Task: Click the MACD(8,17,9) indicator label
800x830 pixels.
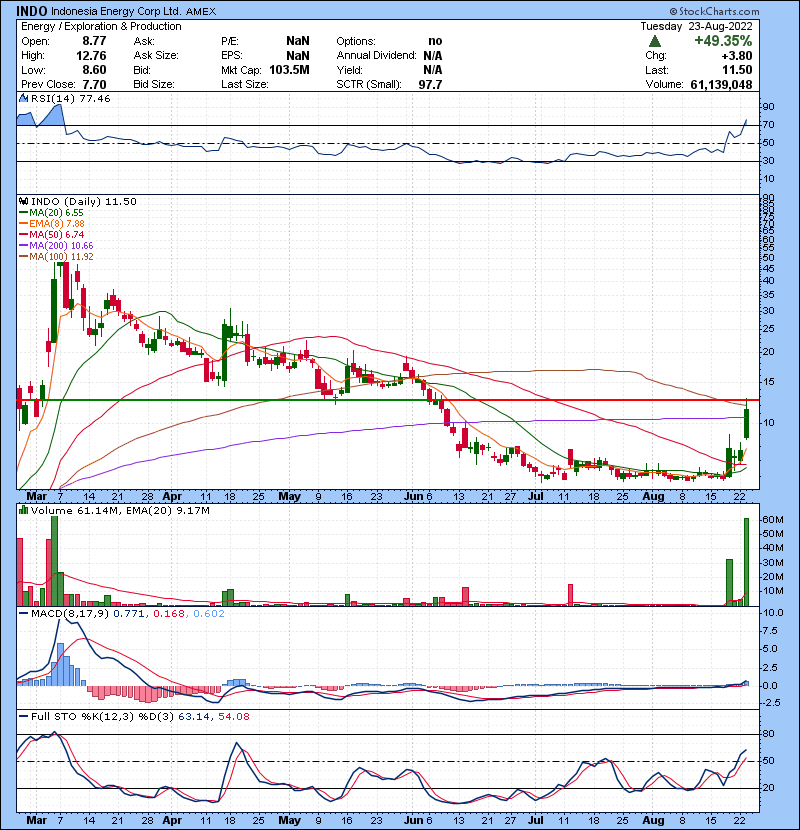Action: [x=70, y=614]
